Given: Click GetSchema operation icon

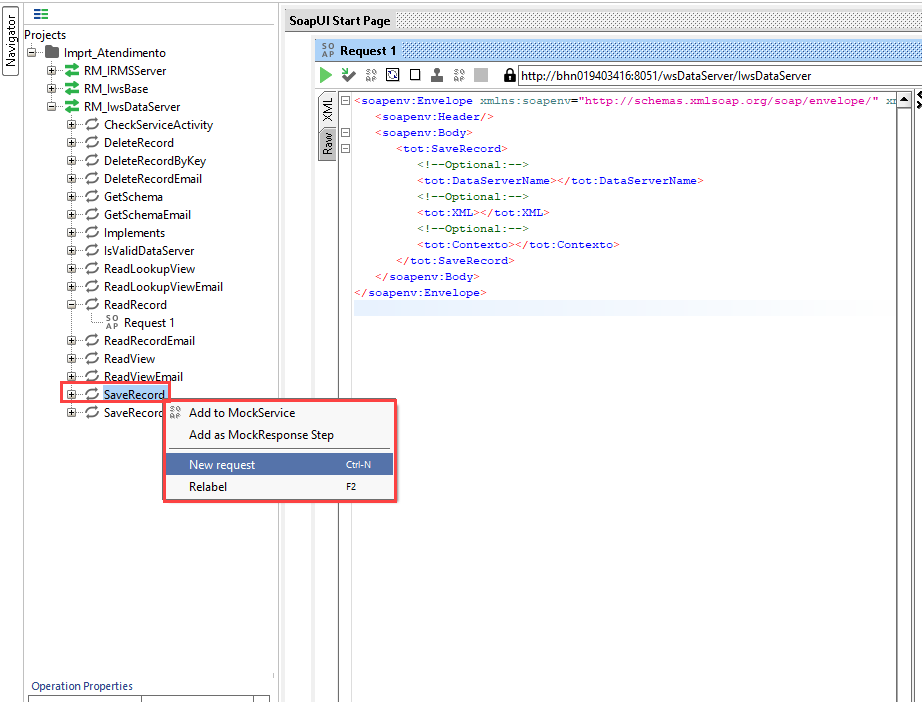Looking at the screenshot, I should pyautogui.click(x=92, y=196).
